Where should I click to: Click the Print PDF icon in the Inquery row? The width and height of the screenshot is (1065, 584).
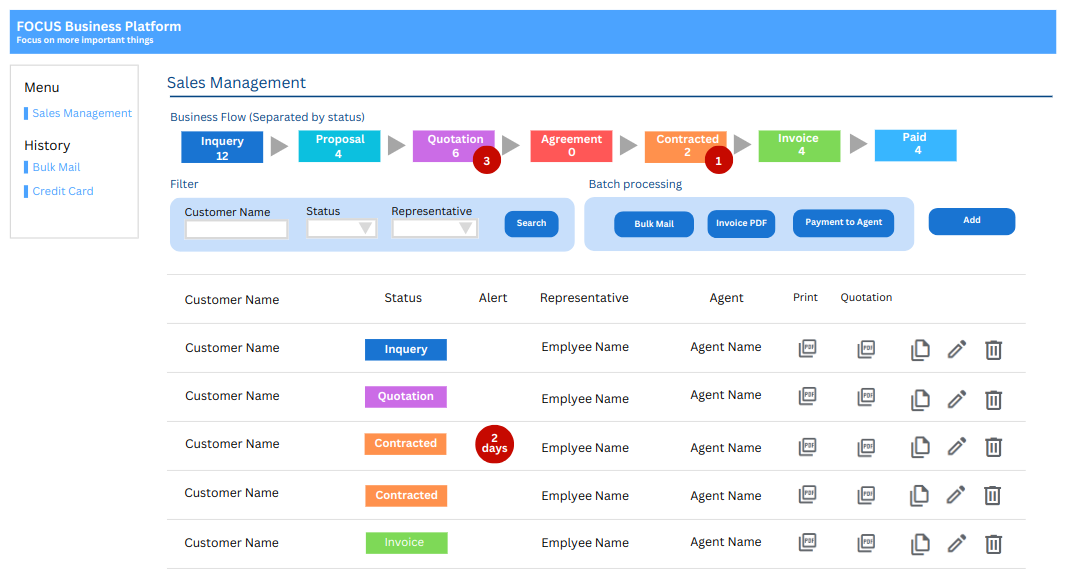[x=808, y=349]
